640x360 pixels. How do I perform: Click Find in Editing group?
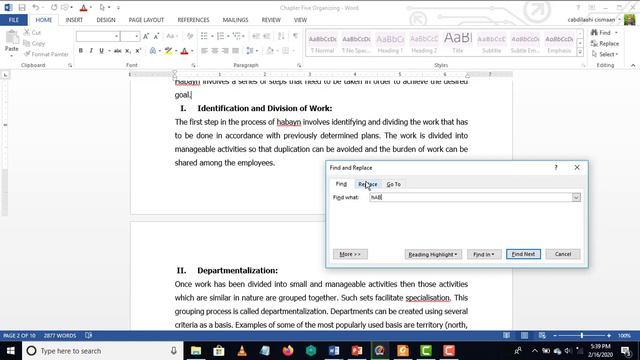pos(602,32)
